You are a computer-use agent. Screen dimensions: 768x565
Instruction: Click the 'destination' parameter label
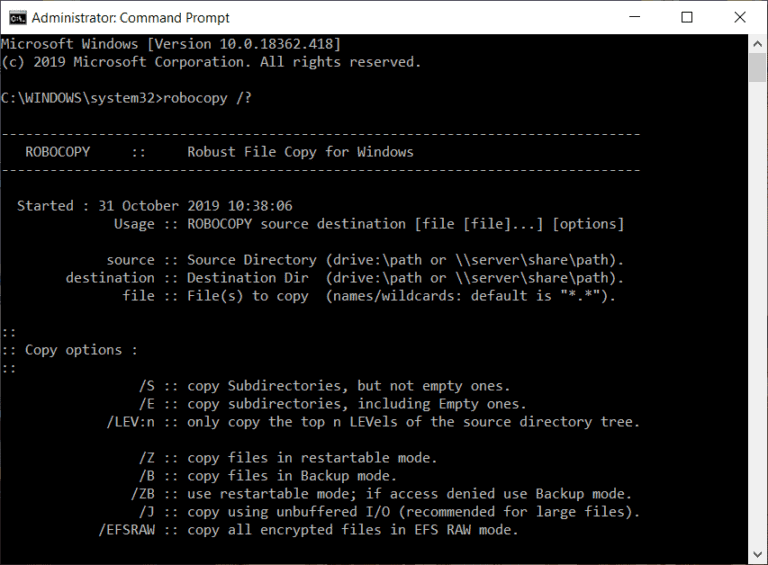[110, 278]
